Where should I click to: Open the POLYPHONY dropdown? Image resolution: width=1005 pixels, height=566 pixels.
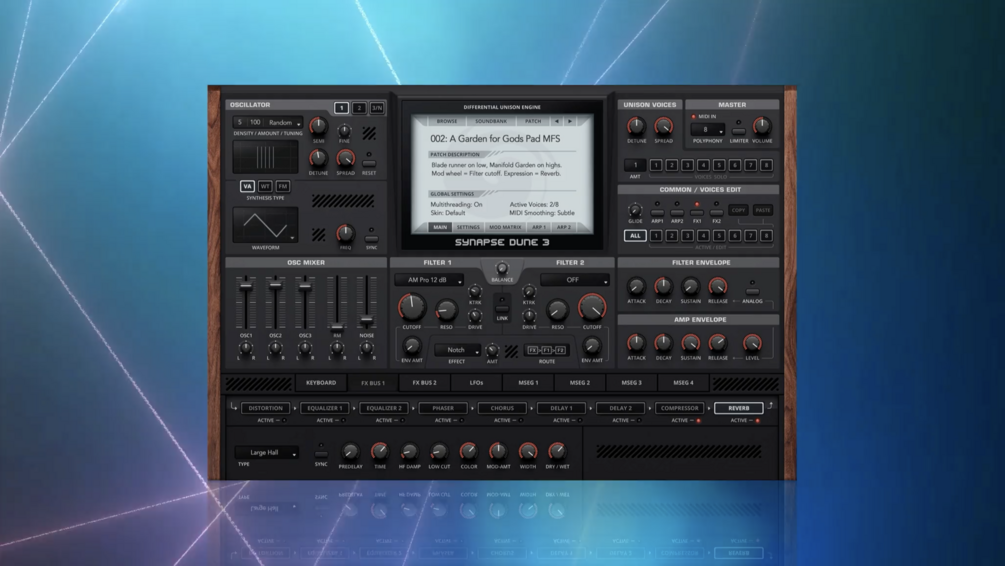click(x=707, y=129)
